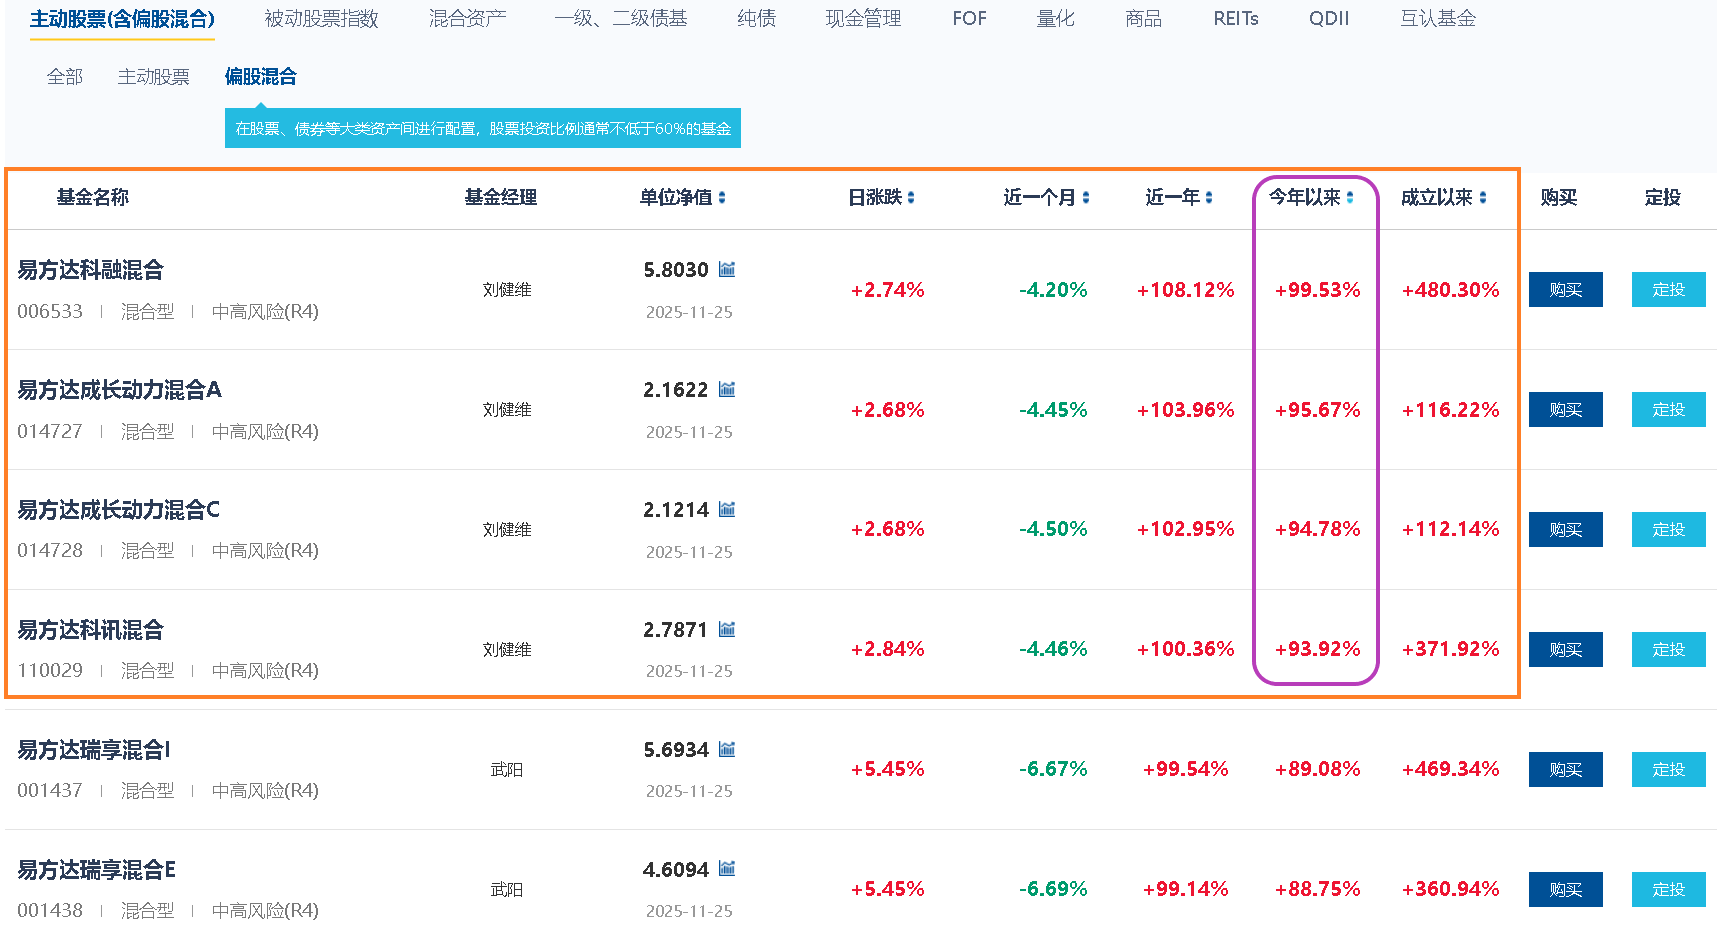Switch to 被动股票指数 tab
The image size is (1726, 934).
pos(321,19)
